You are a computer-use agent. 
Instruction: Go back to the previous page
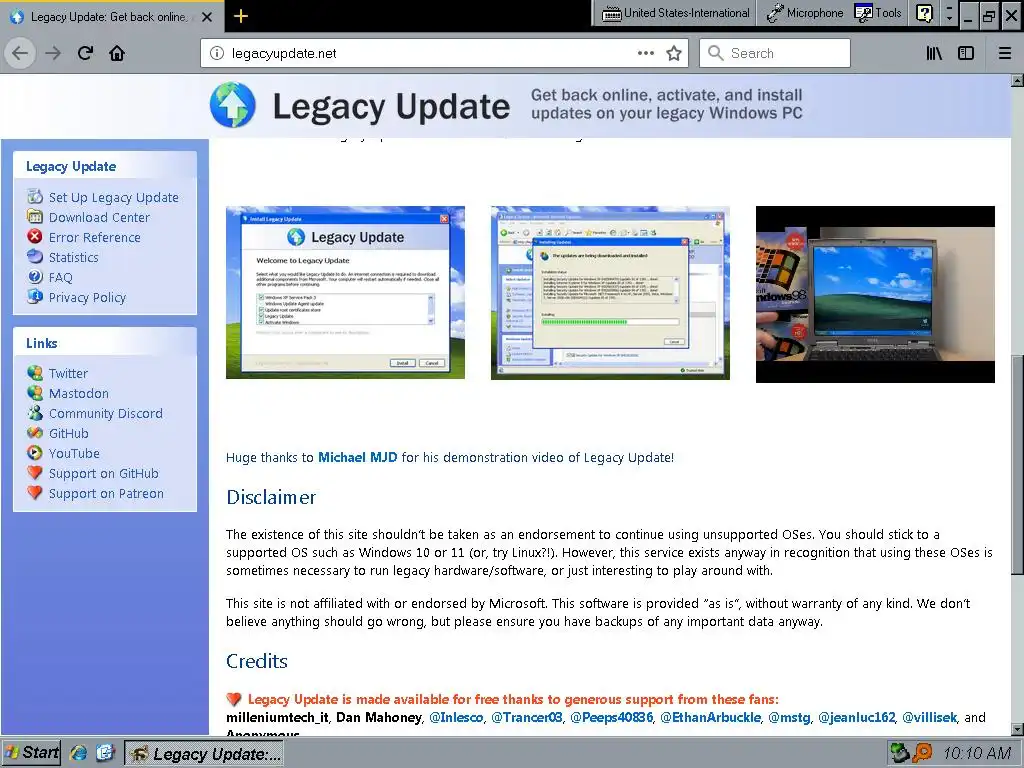coord(20,53)
